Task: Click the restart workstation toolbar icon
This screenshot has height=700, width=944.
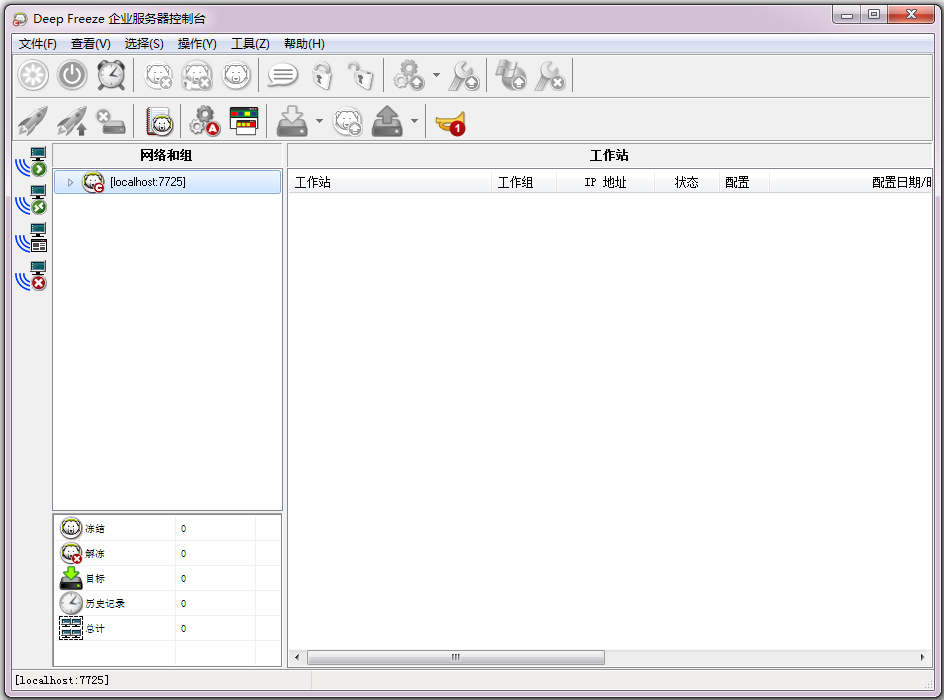Action: 33,76
